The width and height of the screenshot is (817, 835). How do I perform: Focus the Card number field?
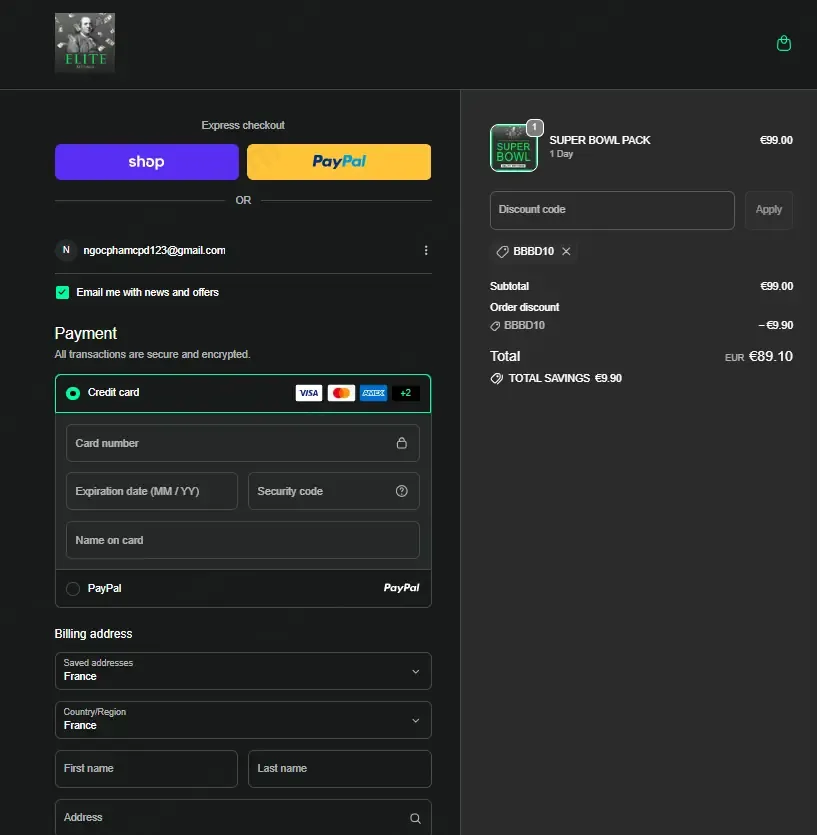point(242,443)
